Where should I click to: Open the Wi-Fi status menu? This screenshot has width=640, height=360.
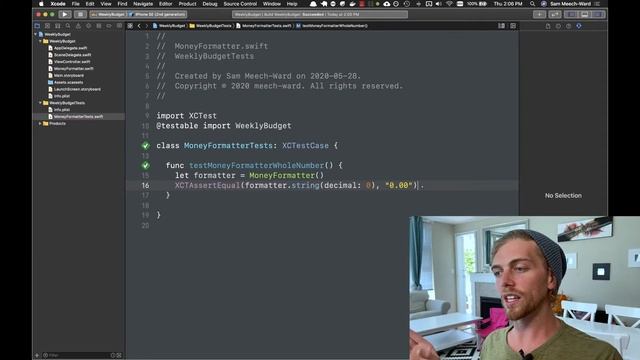click(x=449, y=4)
